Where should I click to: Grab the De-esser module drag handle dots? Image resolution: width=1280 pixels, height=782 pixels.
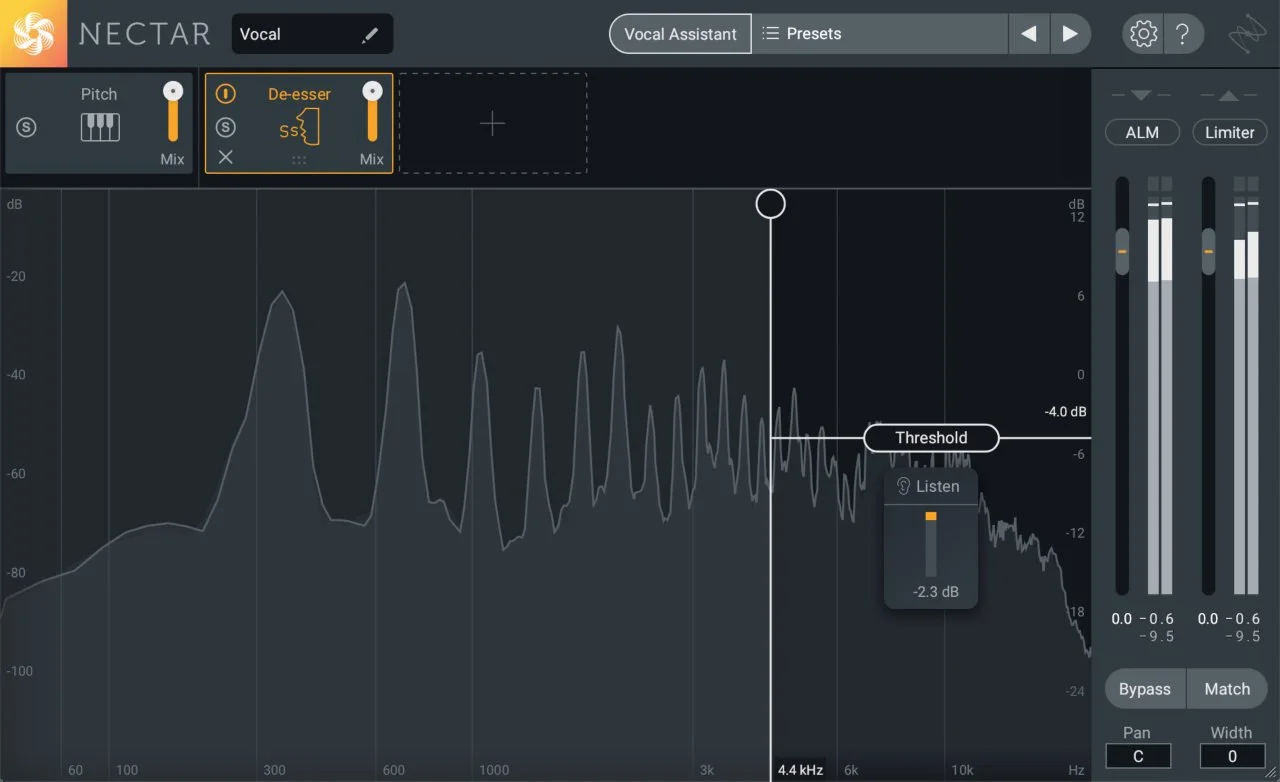click(x=299, y=159)
